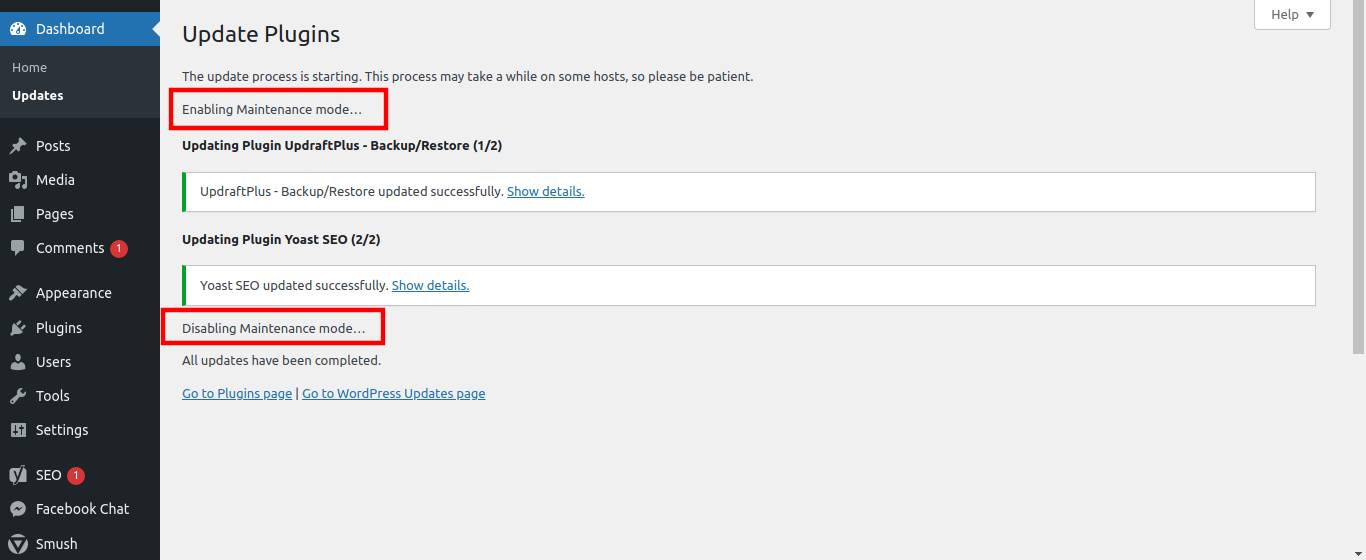
Task: Open the Plugins menu
Action: coord(80,328)
